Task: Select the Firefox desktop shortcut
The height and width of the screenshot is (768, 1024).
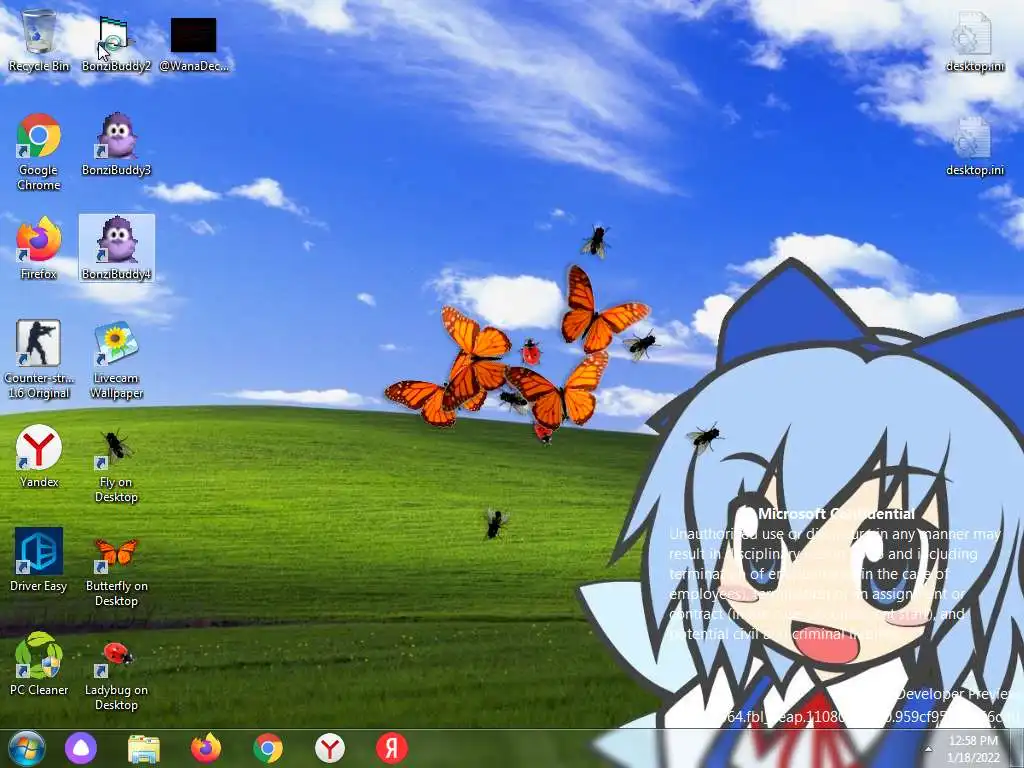Action: click(x=39, y=248)
